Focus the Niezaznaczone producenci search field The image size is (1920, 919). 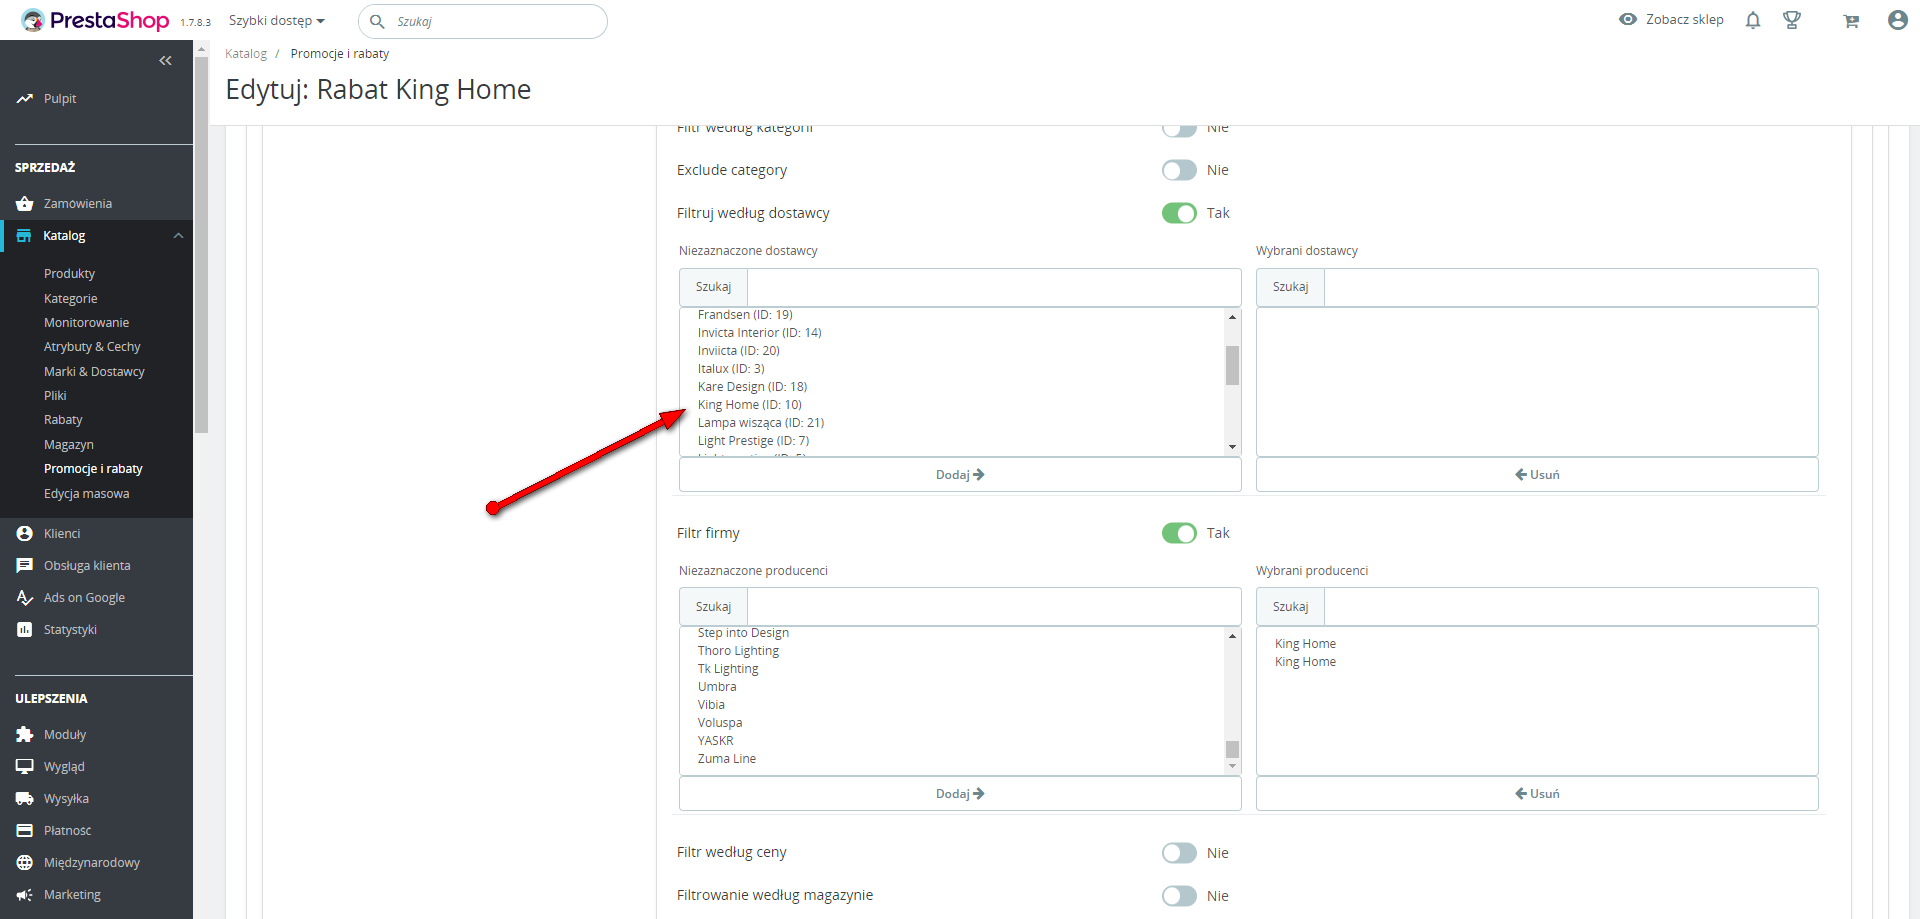click(994, 607)
